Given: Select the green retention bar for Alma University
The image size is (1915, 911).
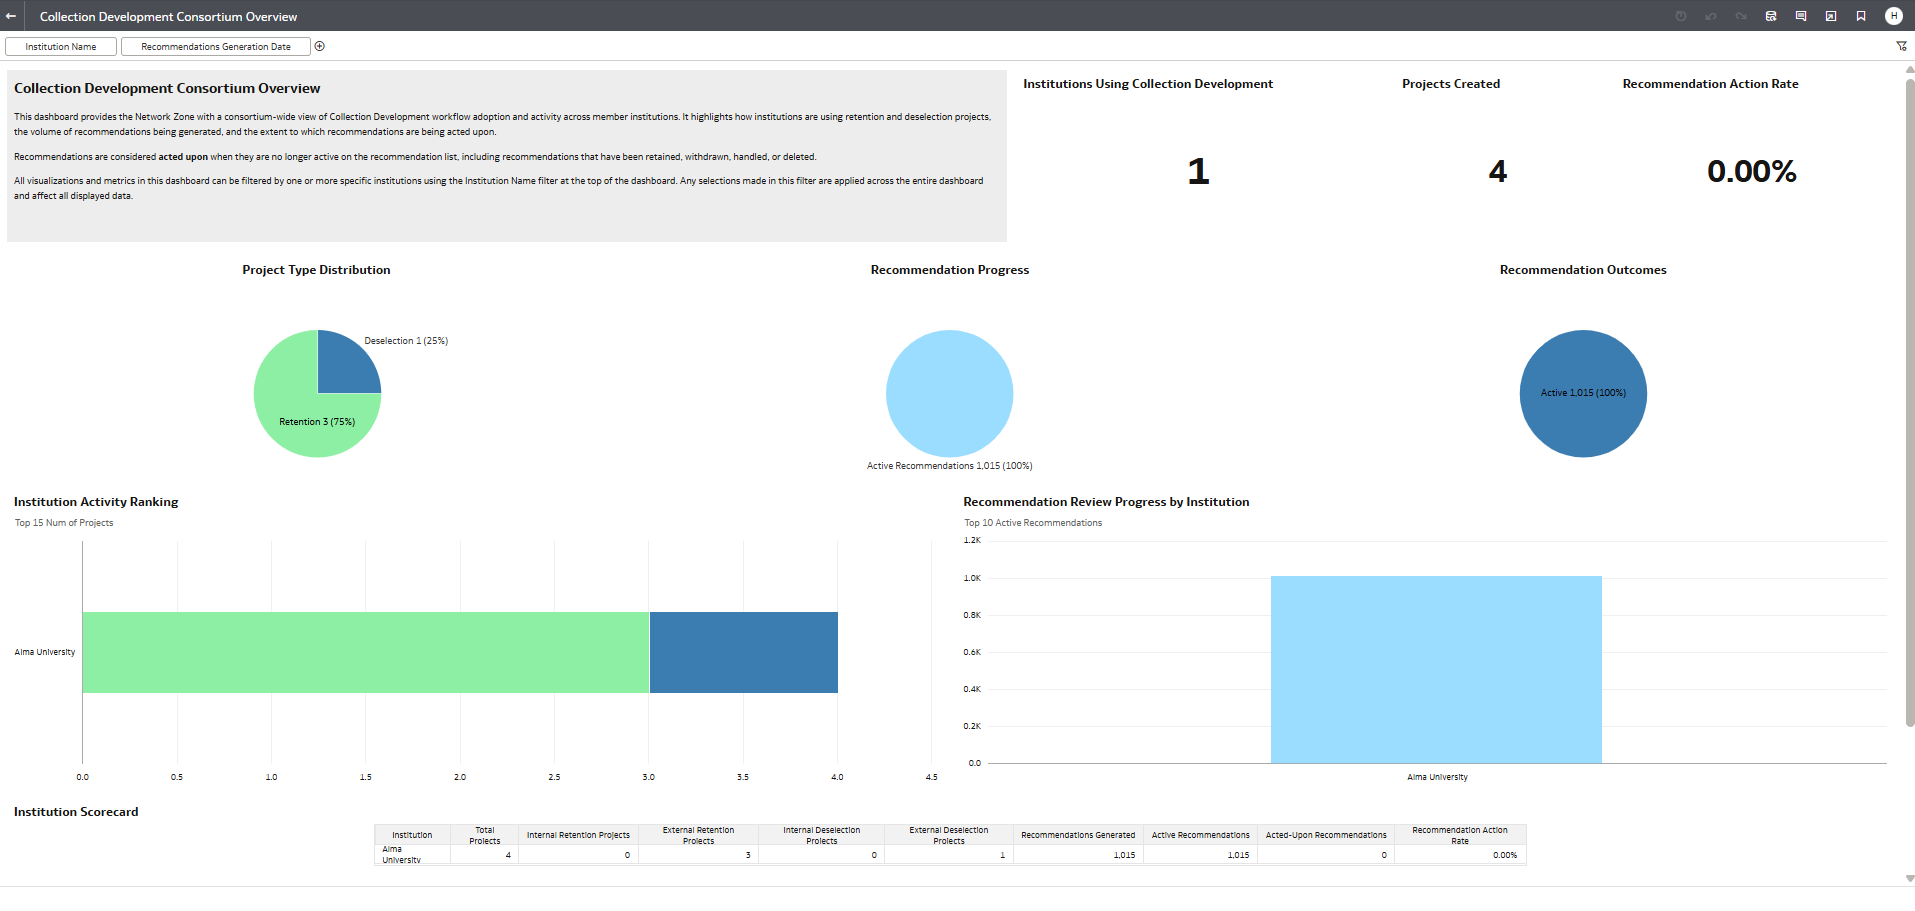Looking at the screenshot, I should [366, 652].
